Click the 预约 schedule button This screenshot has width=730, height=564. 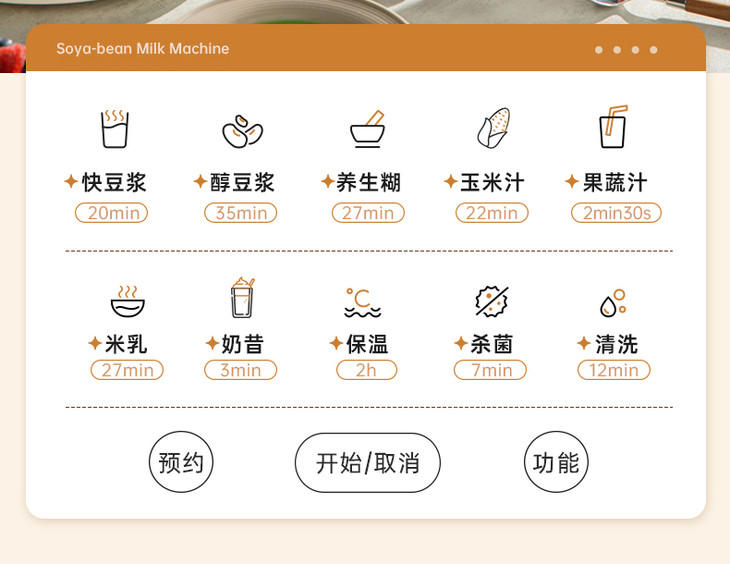[181, 462]
